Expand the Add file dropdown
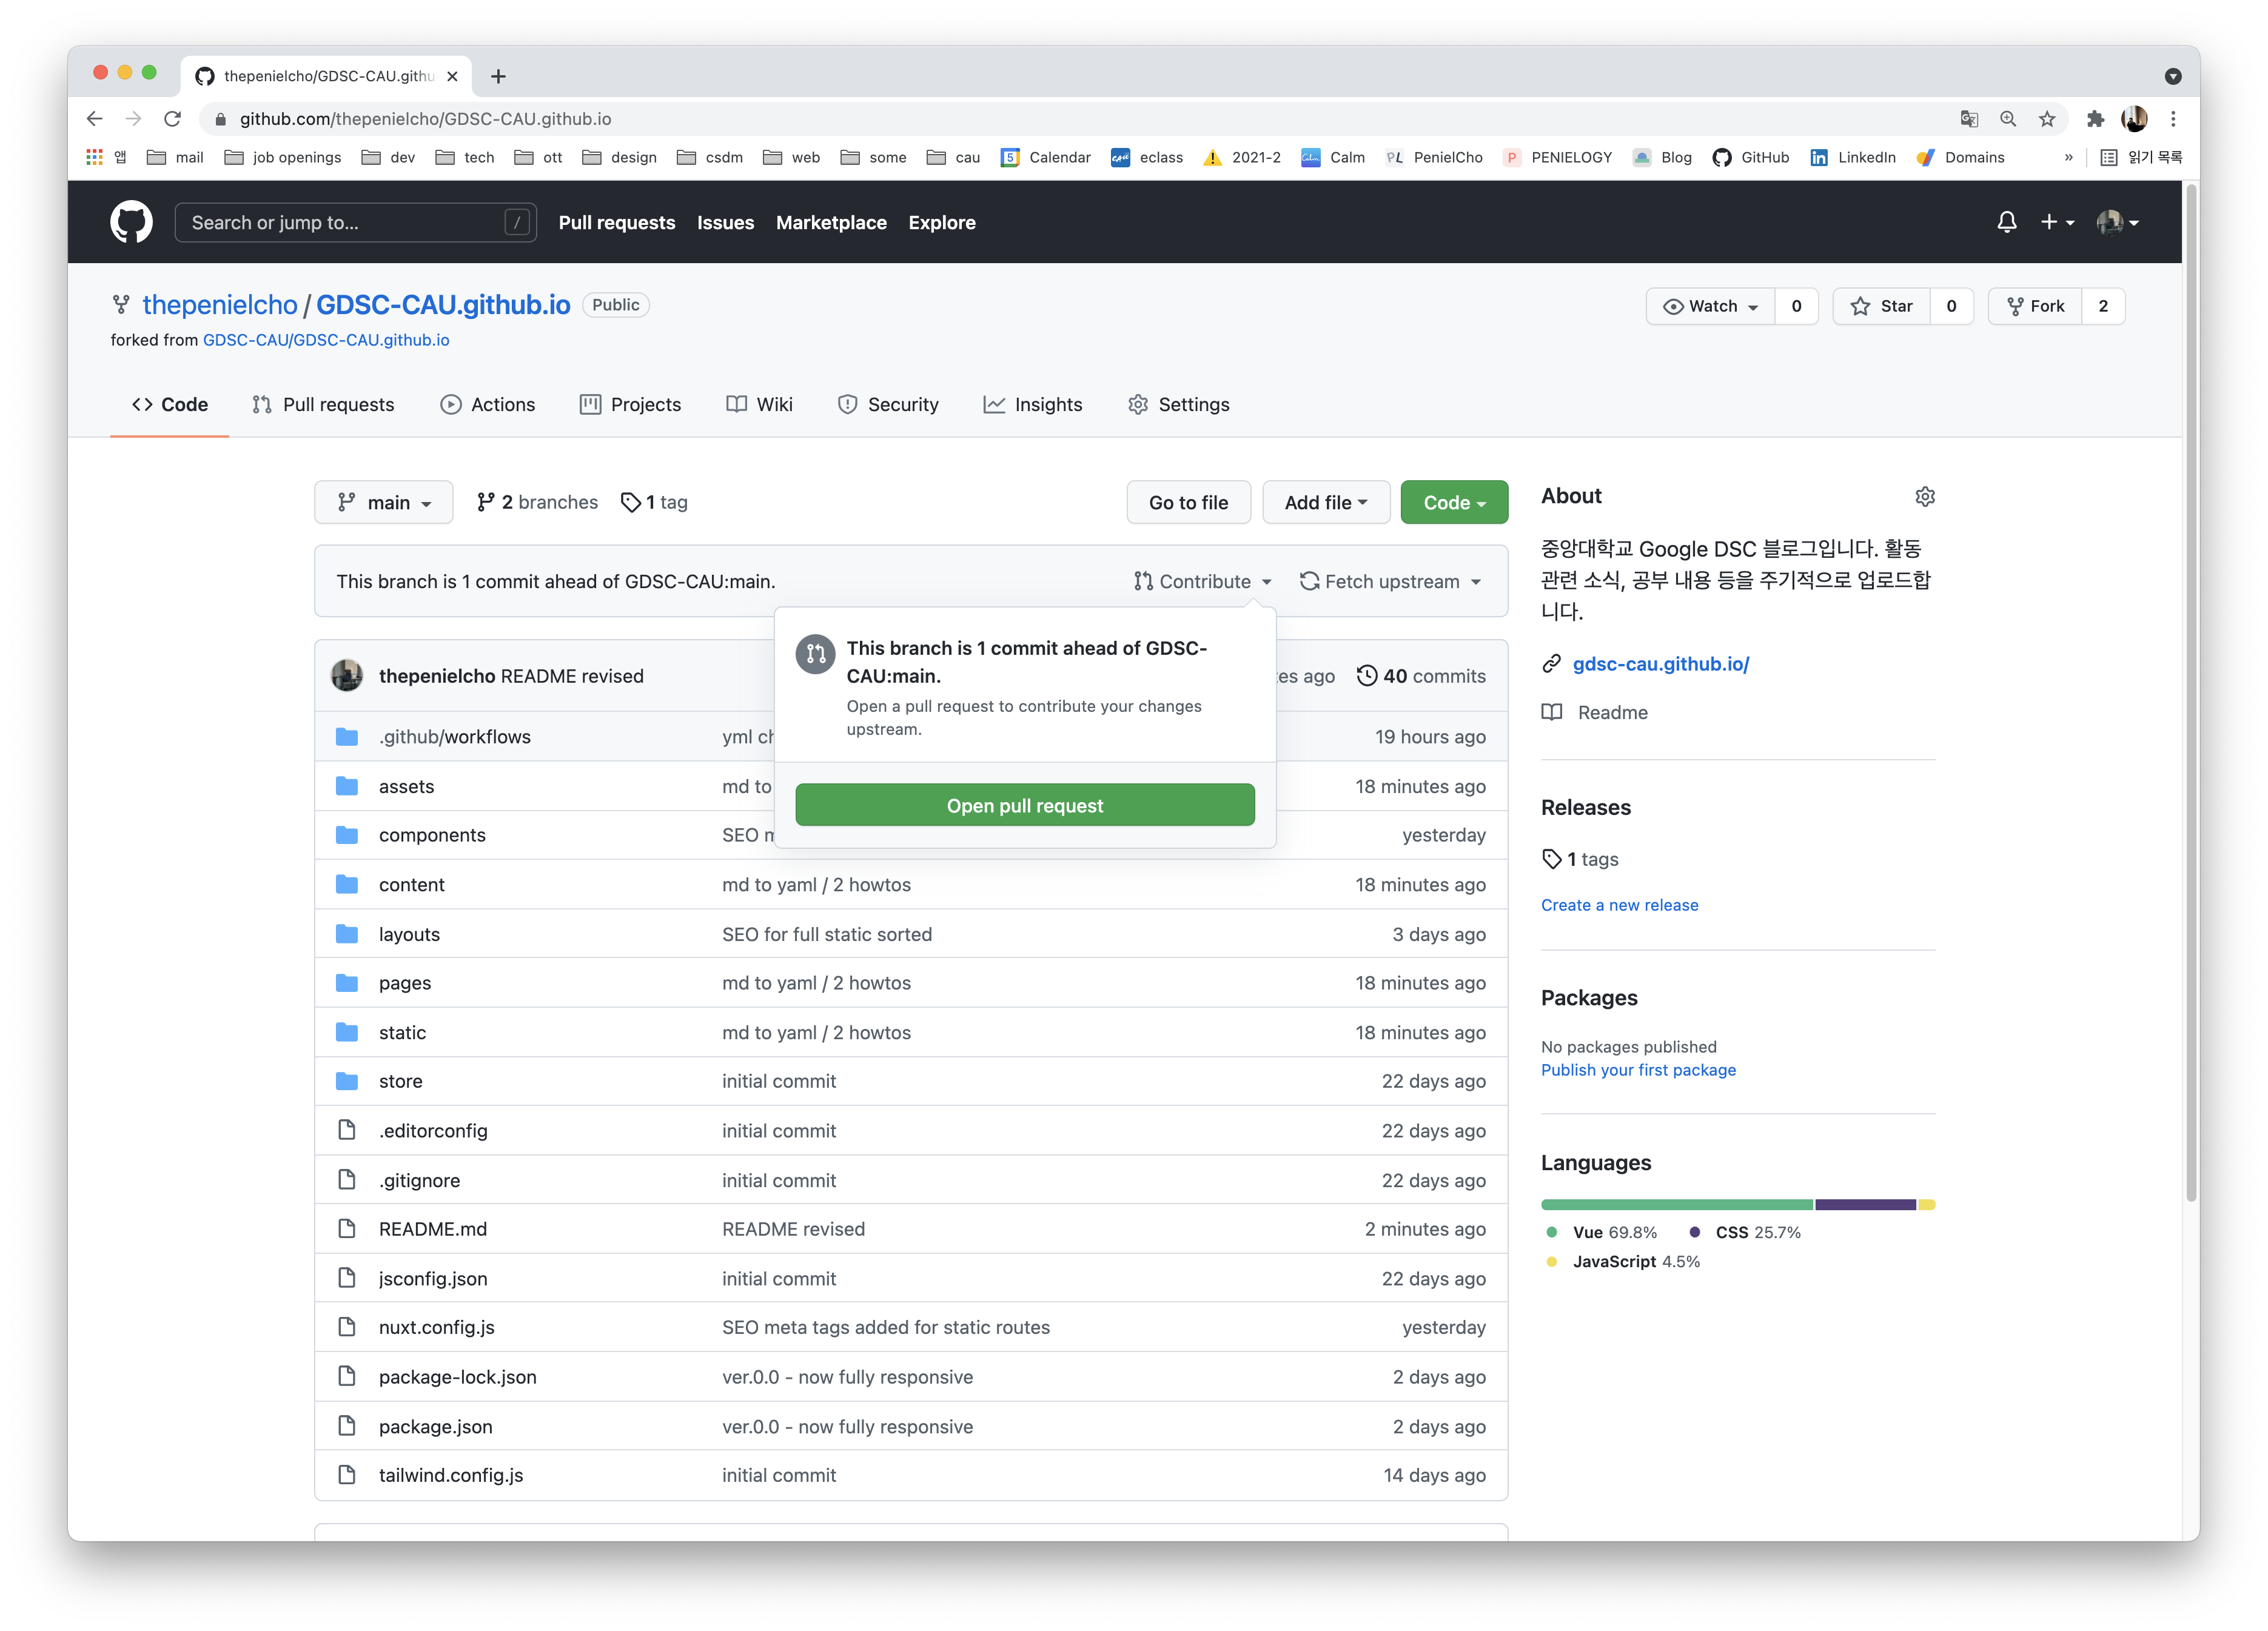The image size is (2268, 1631). point(1326,502)
